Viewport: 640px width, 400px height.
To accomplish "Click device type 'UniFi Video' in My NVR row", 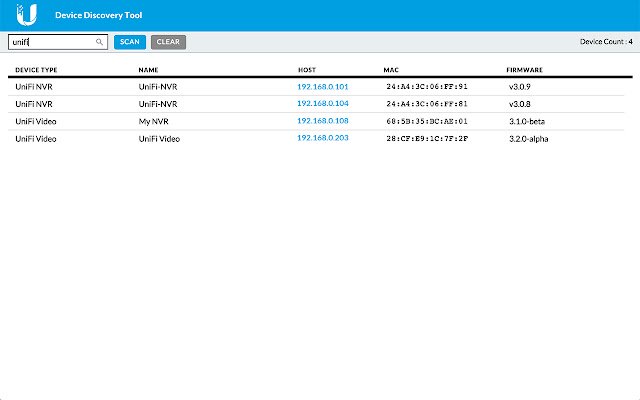I will (x=36, y=122).
